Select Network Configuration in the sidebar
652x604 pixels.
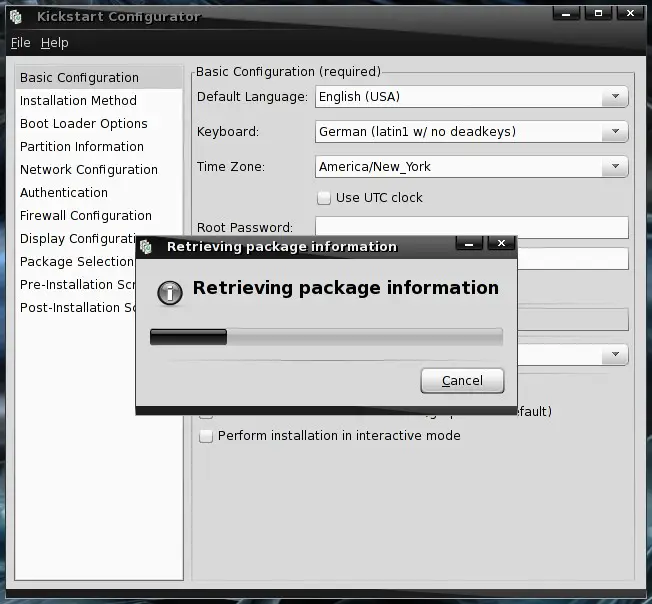pyautogui.click(x=89, y=169)
